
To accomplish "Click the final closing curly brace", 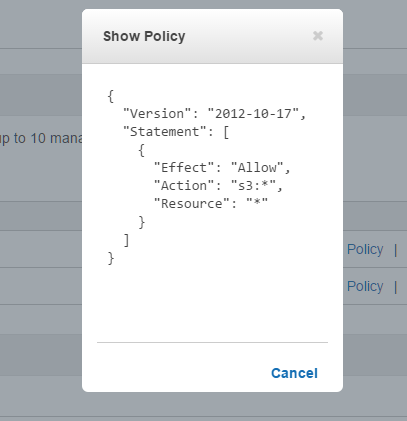I will click(x=111, y=258).
